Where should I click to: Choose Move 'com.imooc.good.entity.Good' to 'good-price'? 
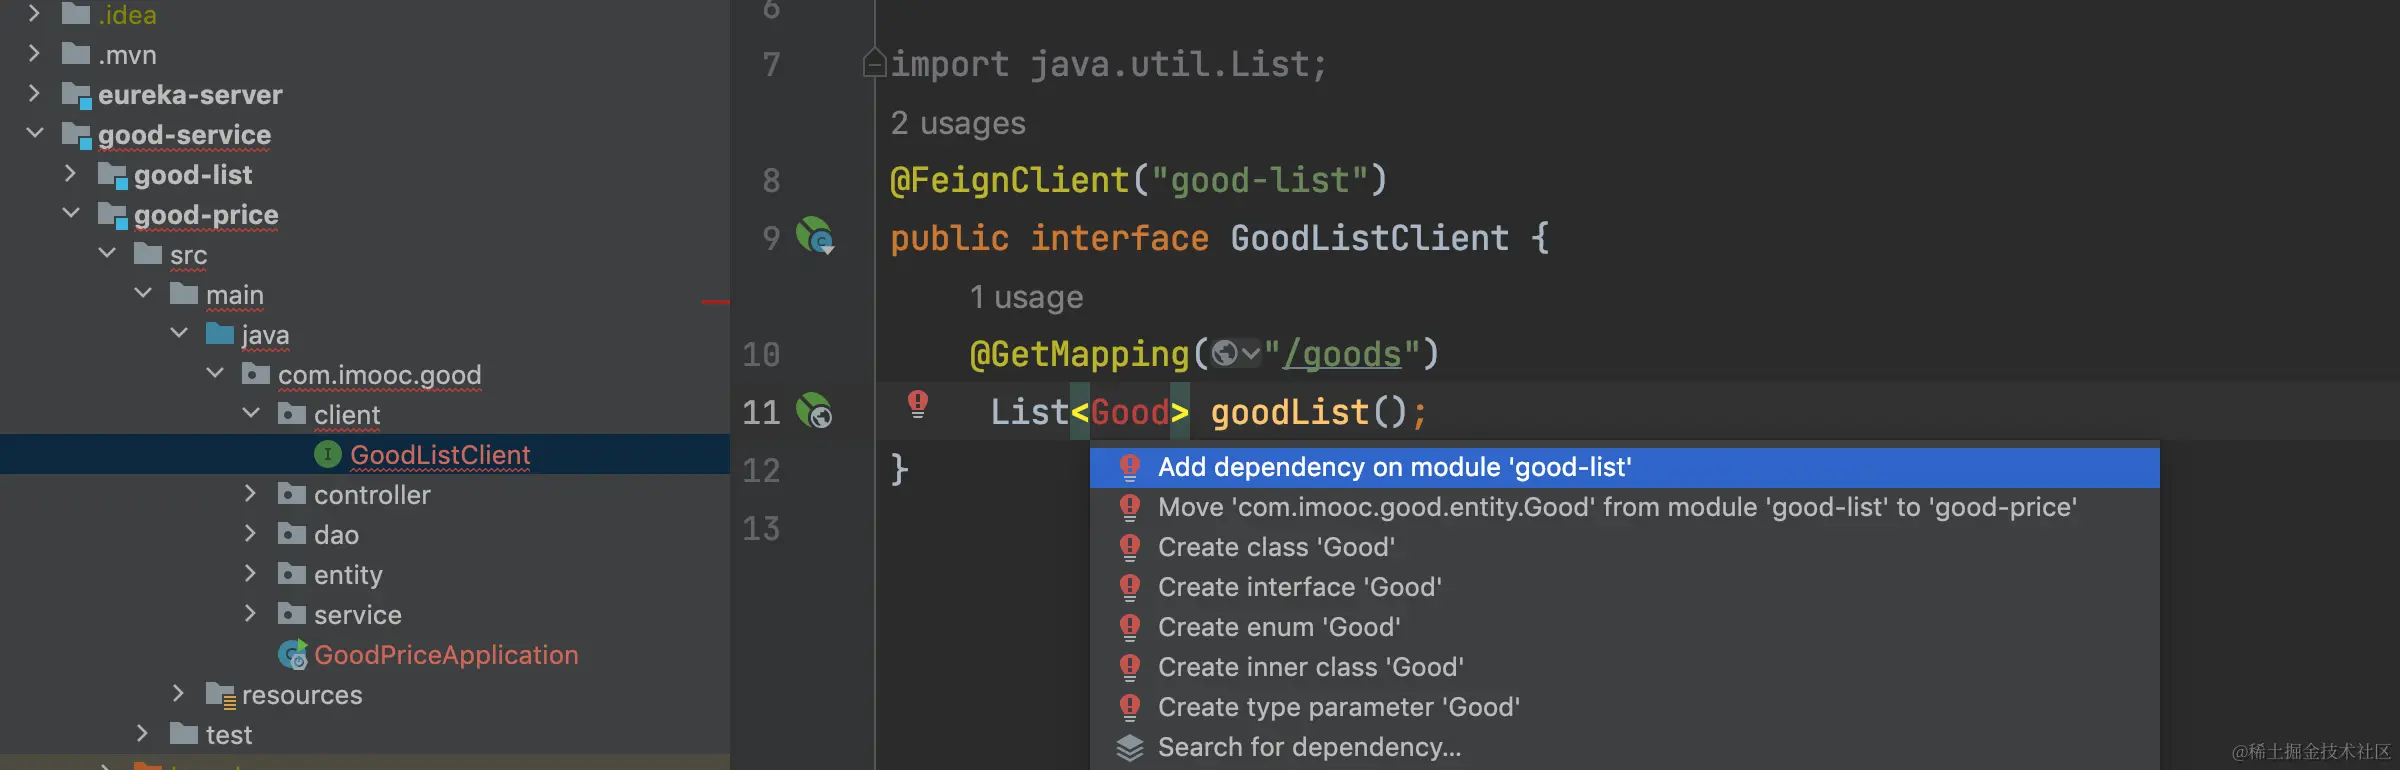tap(1624, 507)
